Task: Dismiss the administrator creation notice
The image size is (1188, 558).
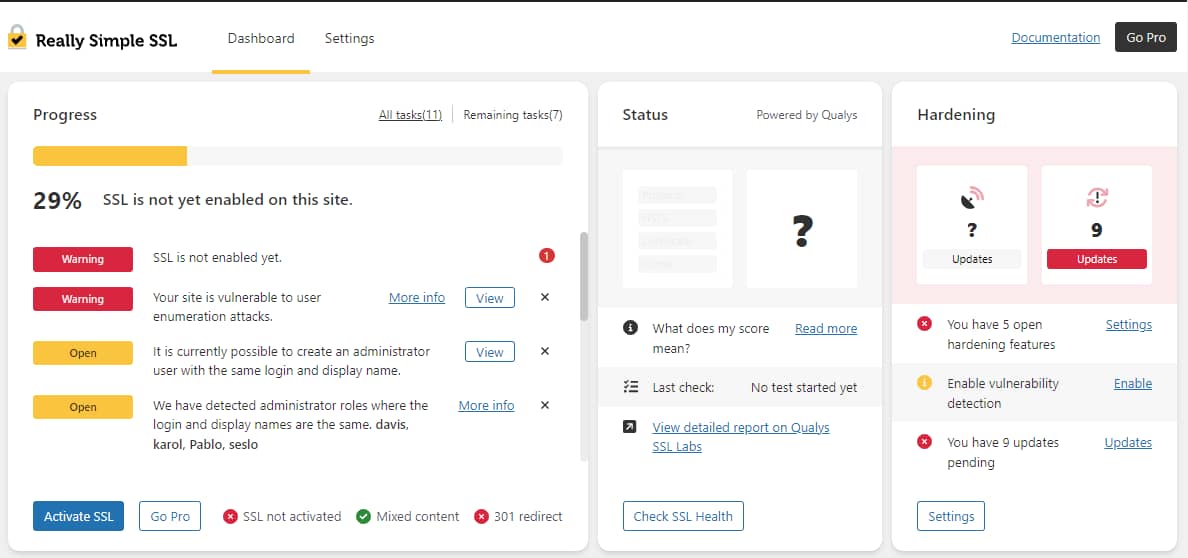Action: [545, 351]
